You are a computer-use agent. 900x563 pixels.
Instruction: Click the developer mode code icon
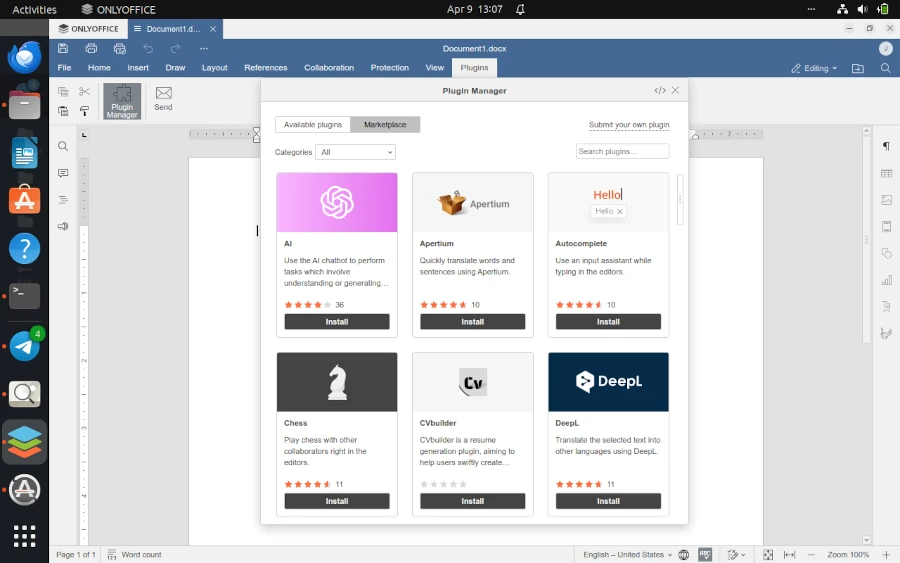(660, 90)
